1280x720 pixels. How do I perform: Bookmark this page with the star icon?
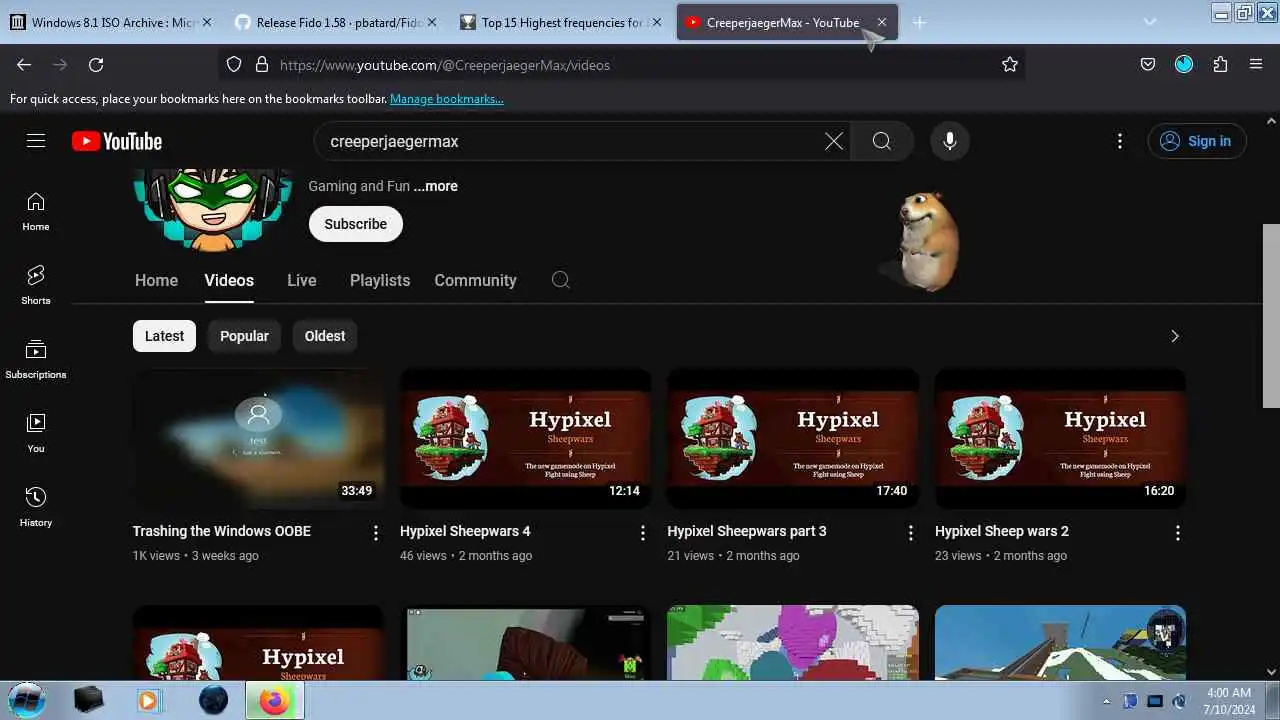coord(1010,64)
